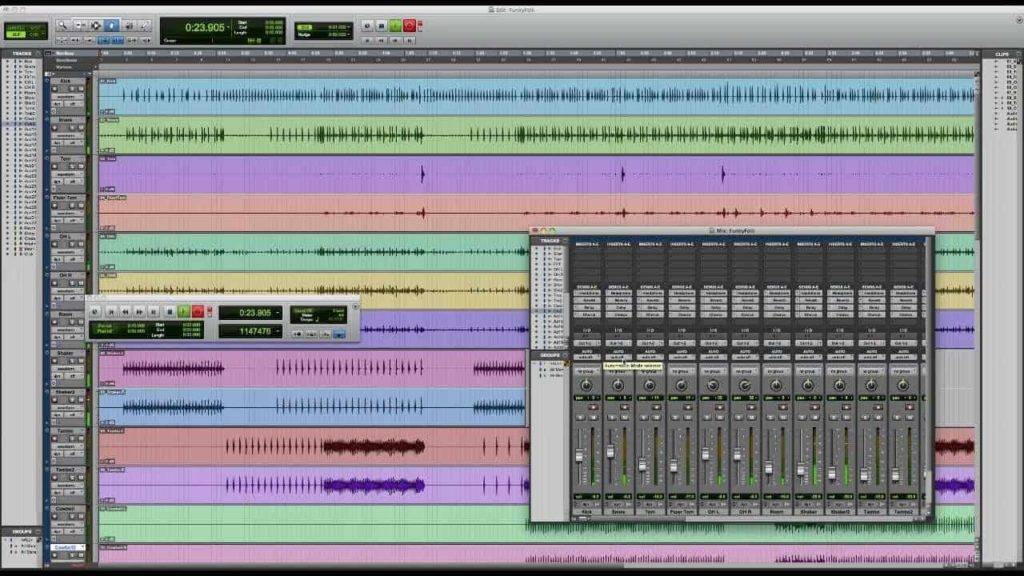
Task: Select the Grabber tool in the Edit toolbar
Action: click(x=112, y=25)
